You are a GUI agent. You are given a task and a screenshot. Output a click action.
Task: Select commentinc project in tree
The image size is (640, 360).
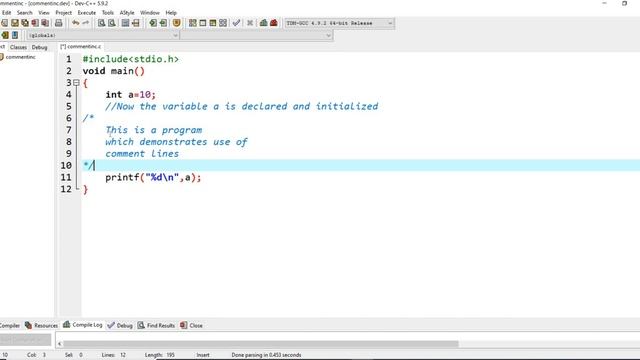click(20, 57)
